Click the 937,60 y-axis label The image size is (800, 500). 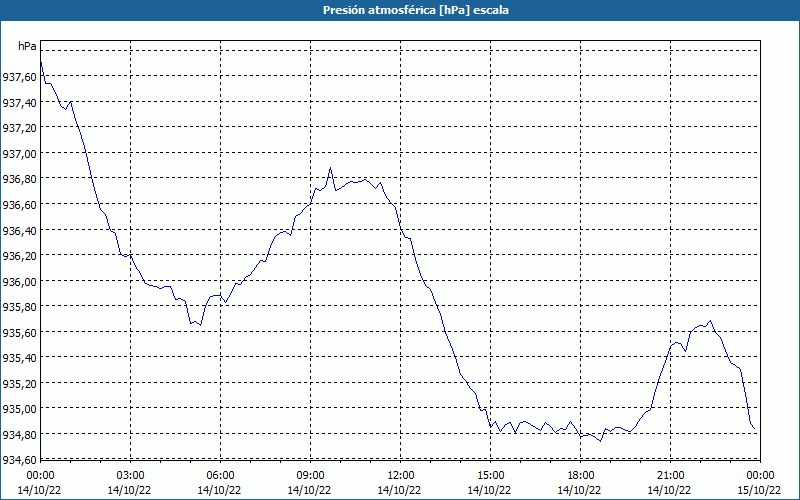tap(19, 77)
